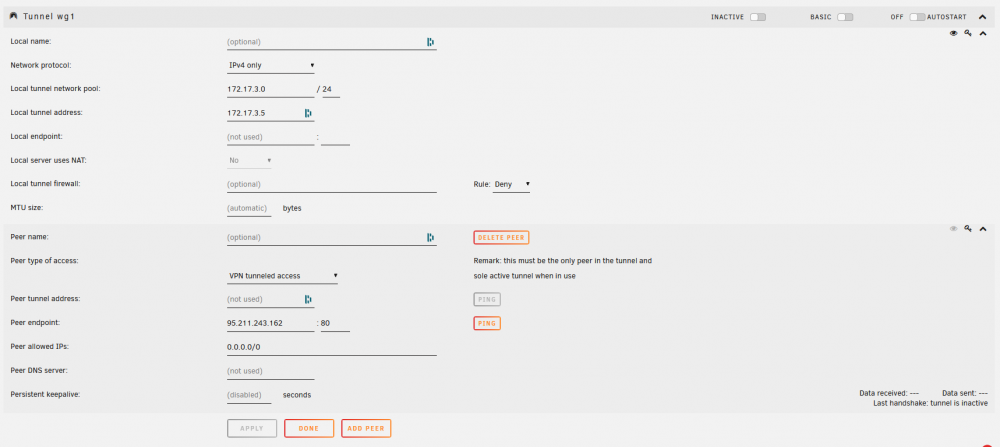The width and height of the screenshot is (1000, 447).
Task: Collapse the Tunnel wg1 header chevron
Action: [983, 17]
